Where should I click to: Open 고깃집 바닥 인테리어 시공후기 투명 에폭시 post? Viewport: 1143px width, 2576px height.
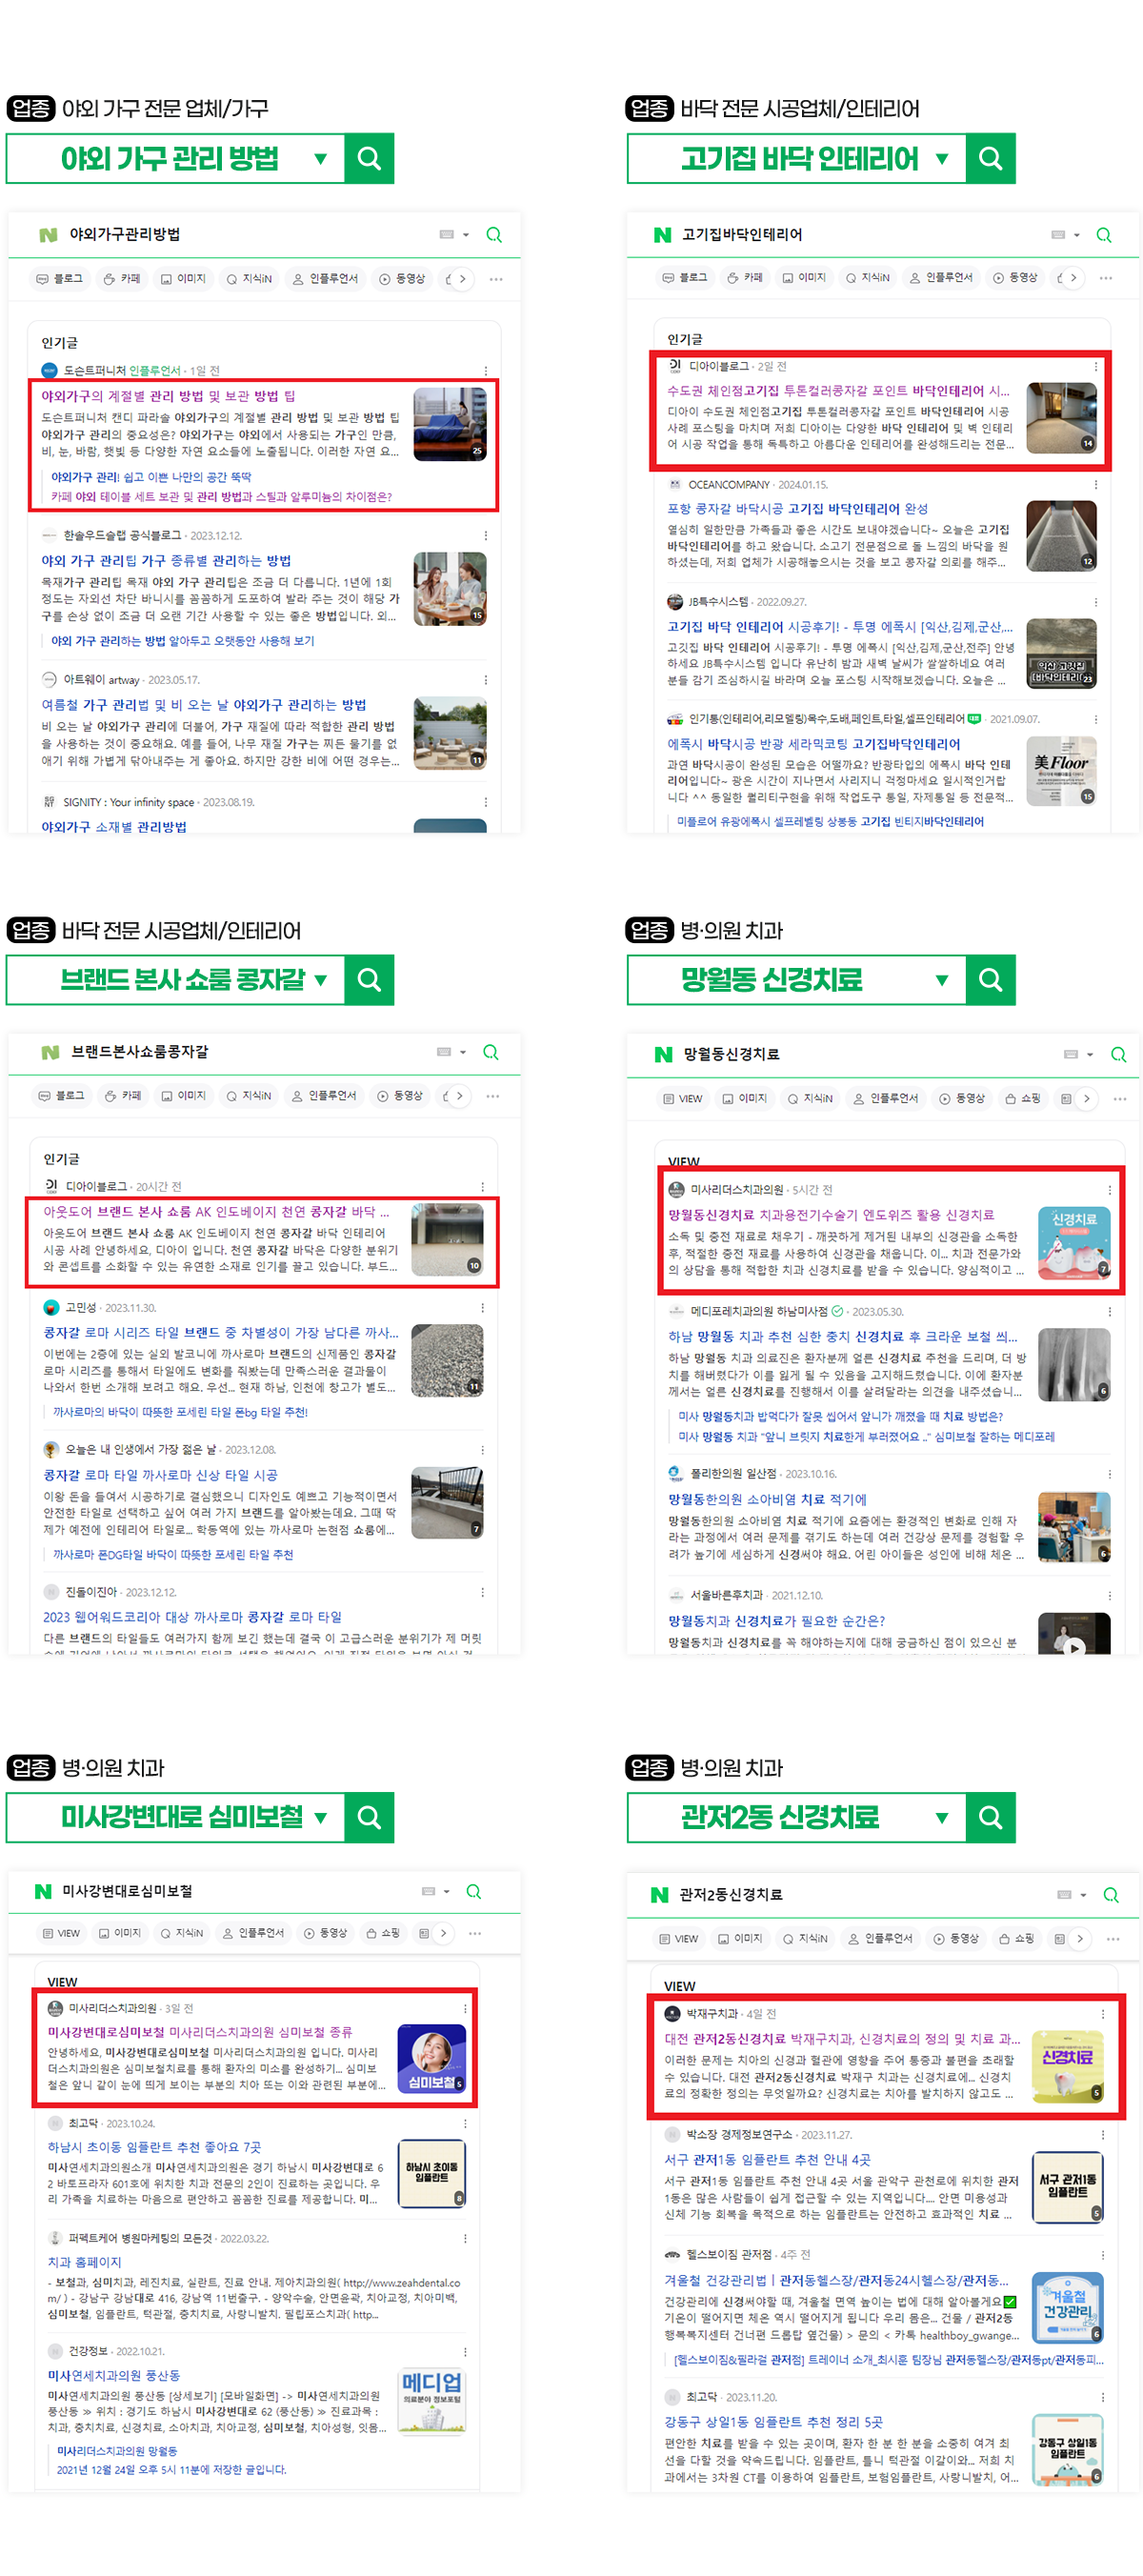pos(839,626)
